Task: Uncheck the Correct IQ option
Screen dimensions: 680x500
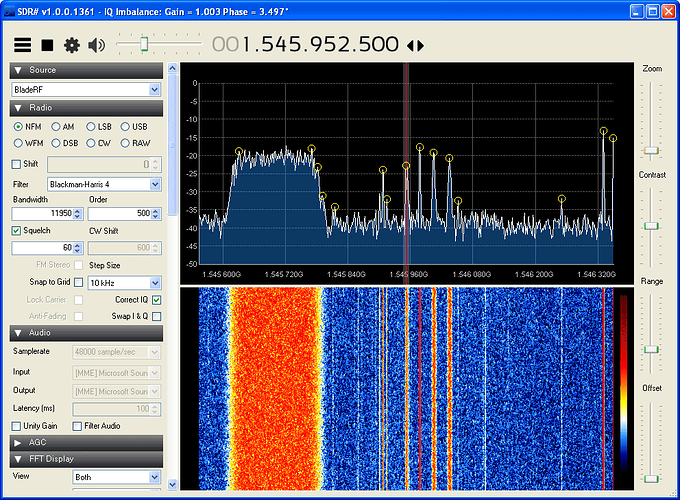Action: (156, 300)
